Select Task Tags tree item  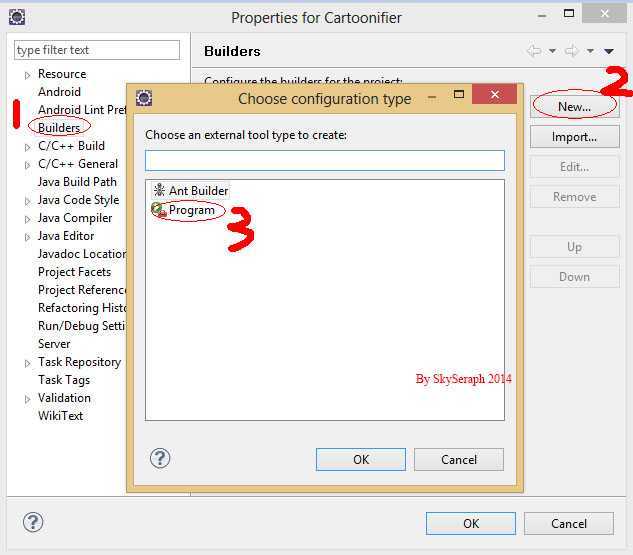pyautogui.click(x=64, y=380)
